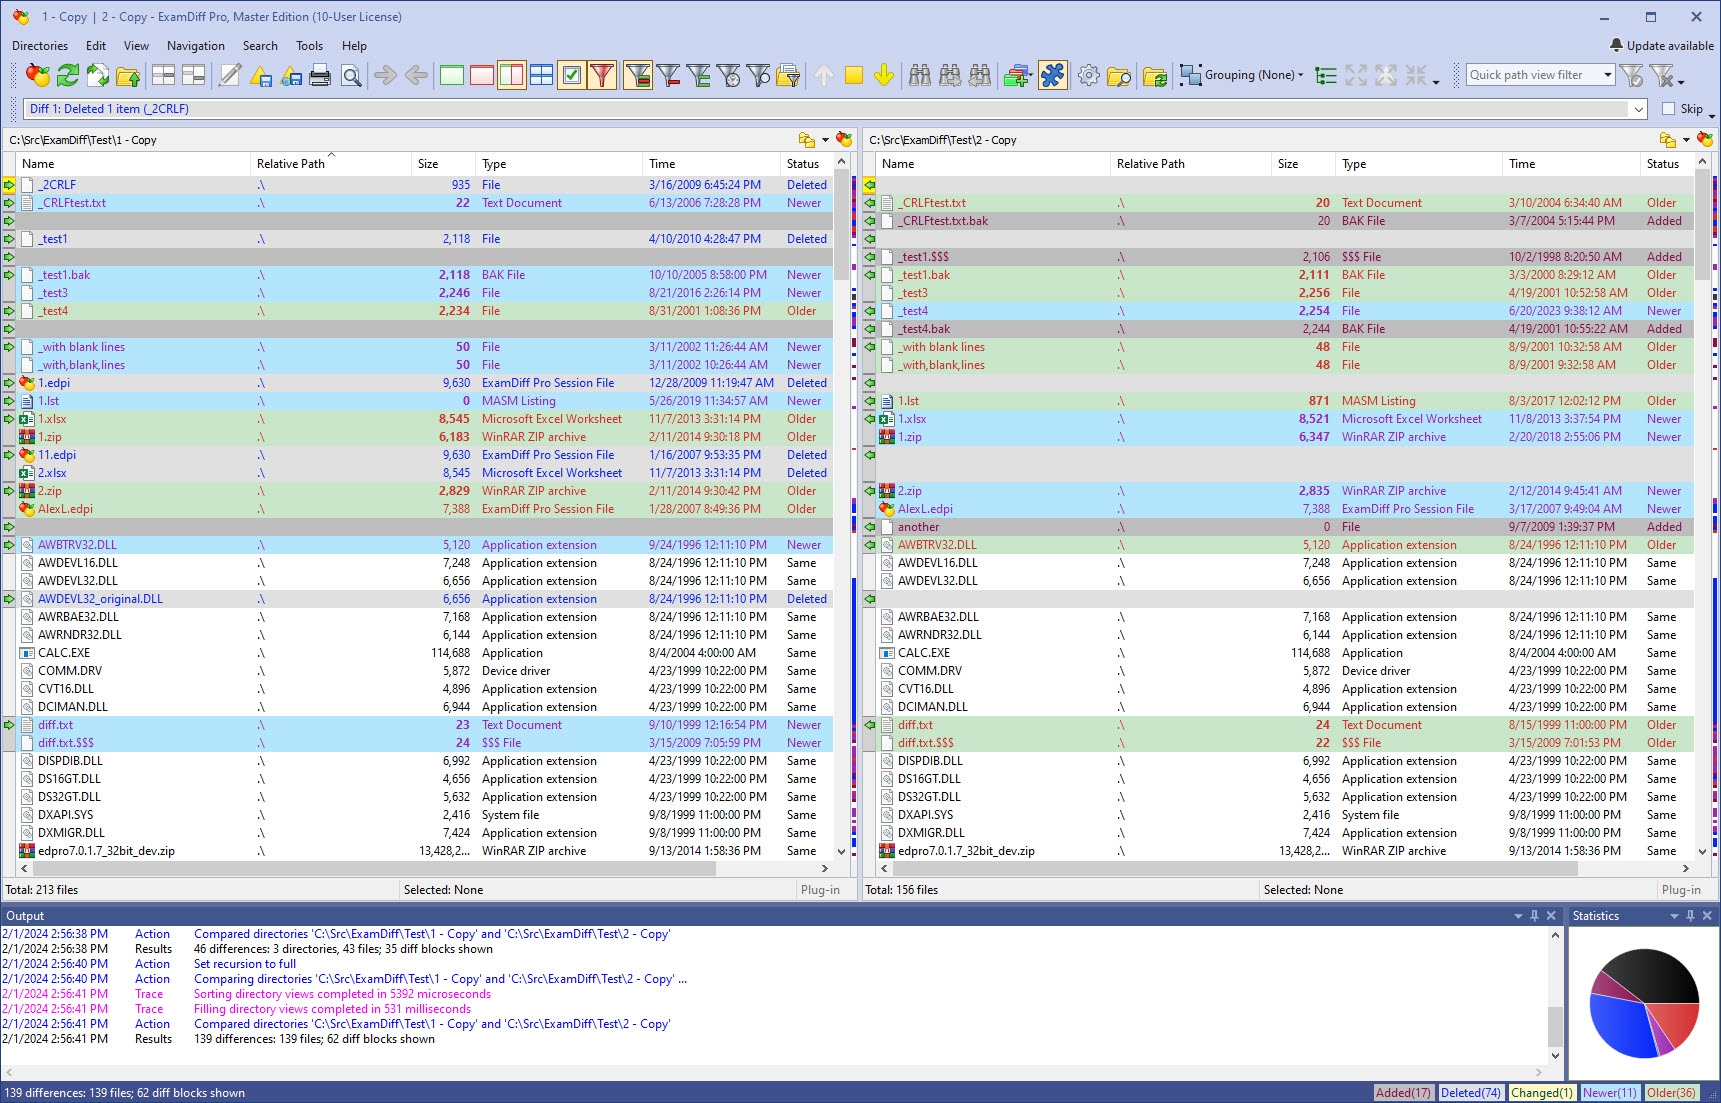Expand the Diff 1 current difference dropdown
This screenshot has width=1721, height=1103.
[1638, 109]
